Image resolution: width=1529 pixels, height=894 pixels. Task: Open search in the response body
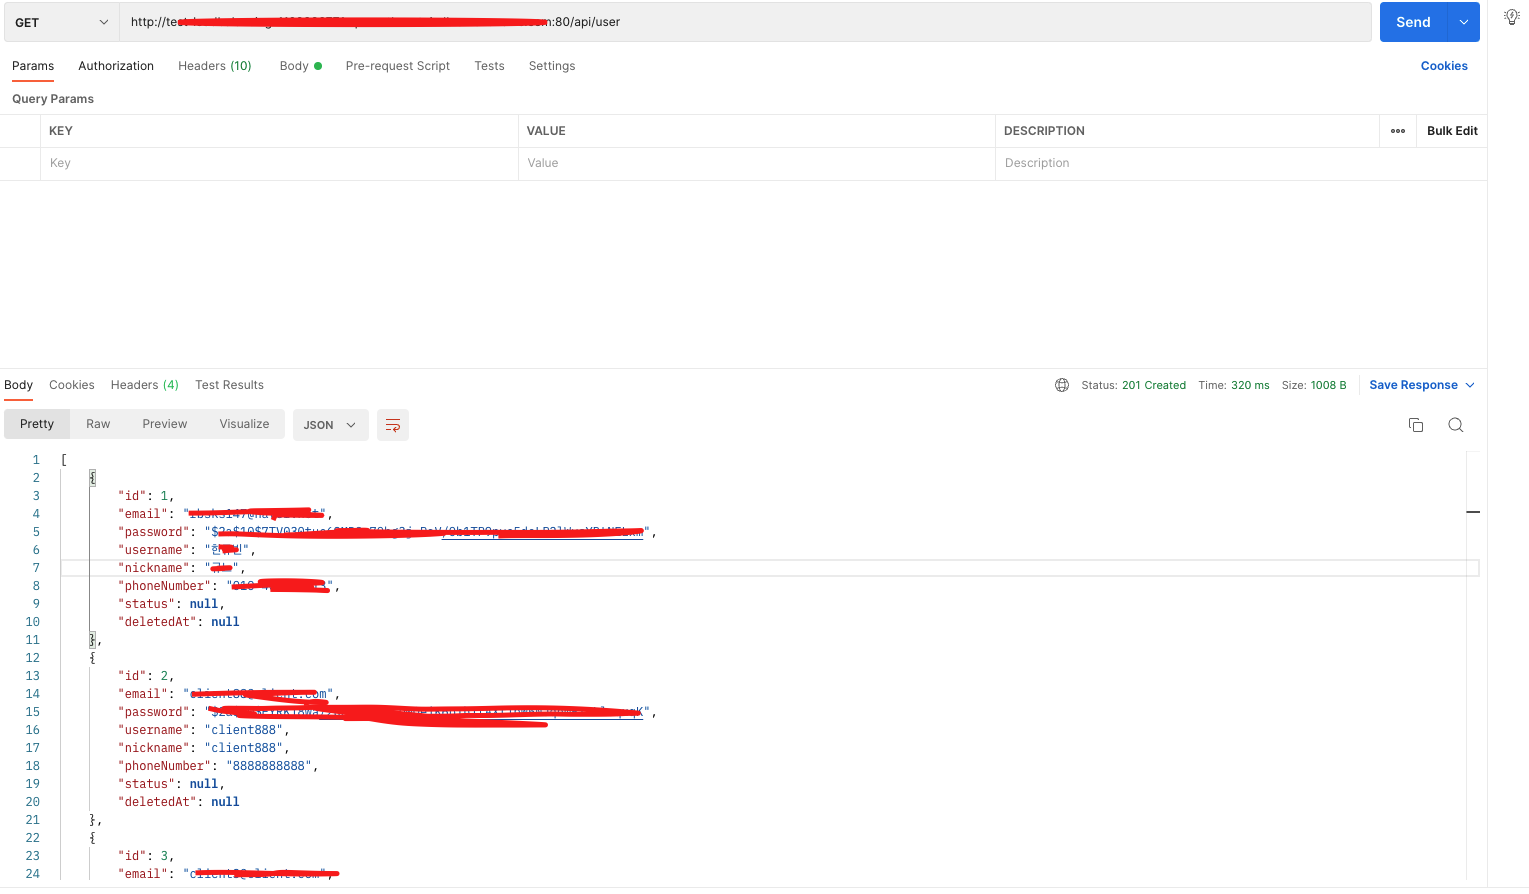pos(1456,425)
